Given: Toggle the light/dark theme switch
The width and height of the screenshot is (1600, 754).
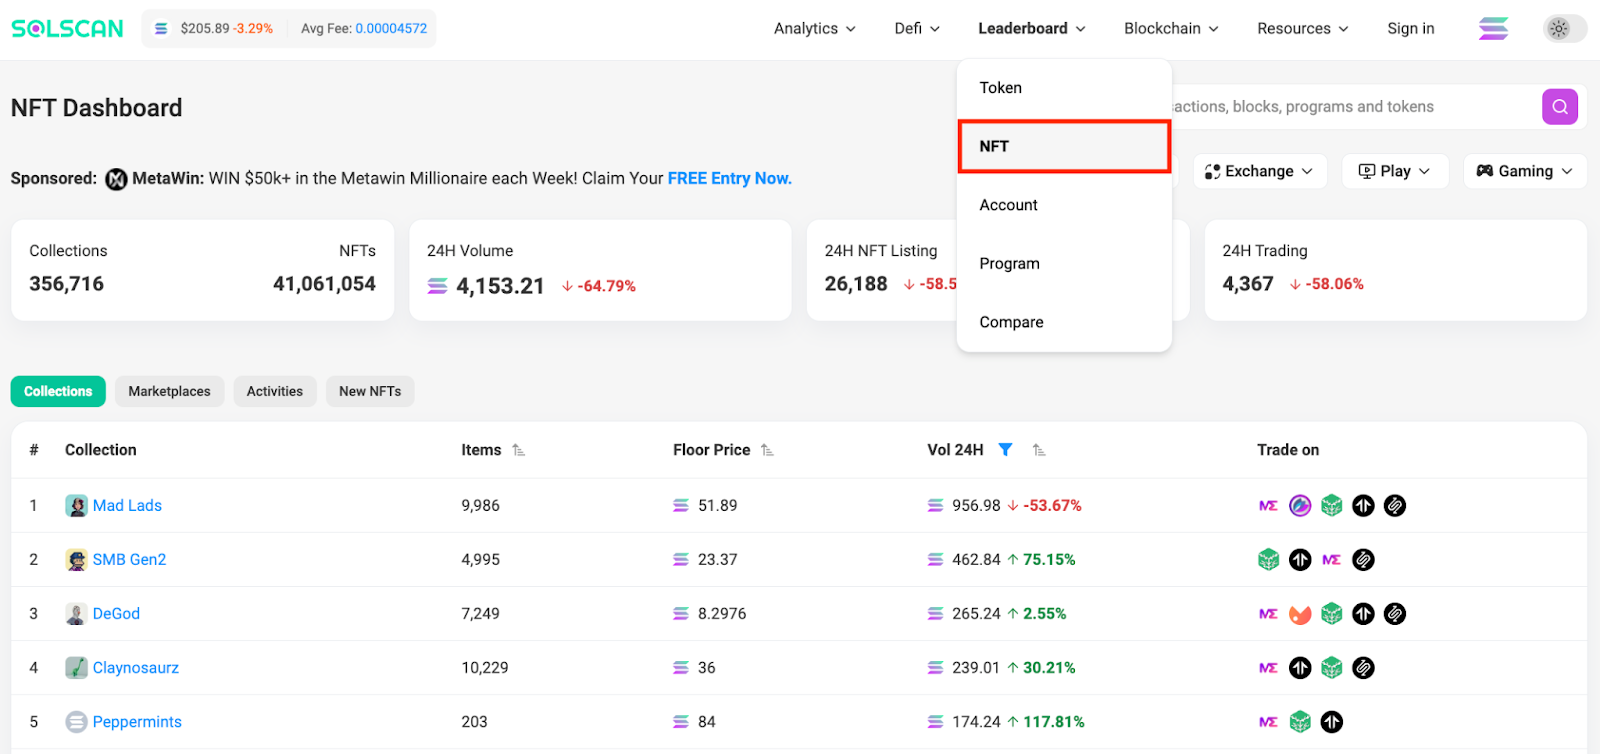Looking at the screenshot, I should click(x=1564, y=29).
